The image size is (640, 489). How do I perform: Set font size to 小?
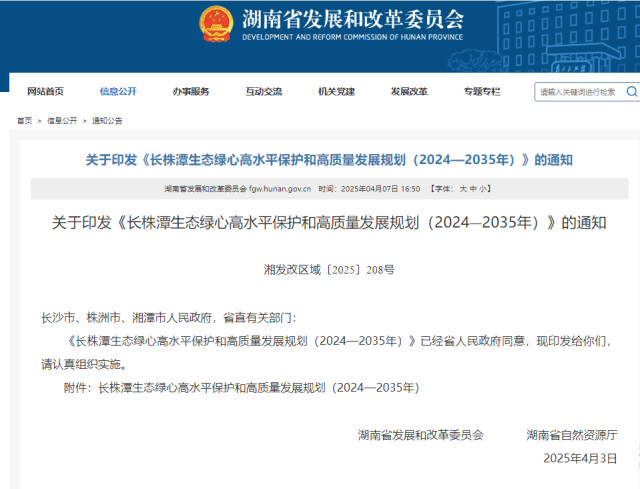pyautogui.click(x=482, y=189)
